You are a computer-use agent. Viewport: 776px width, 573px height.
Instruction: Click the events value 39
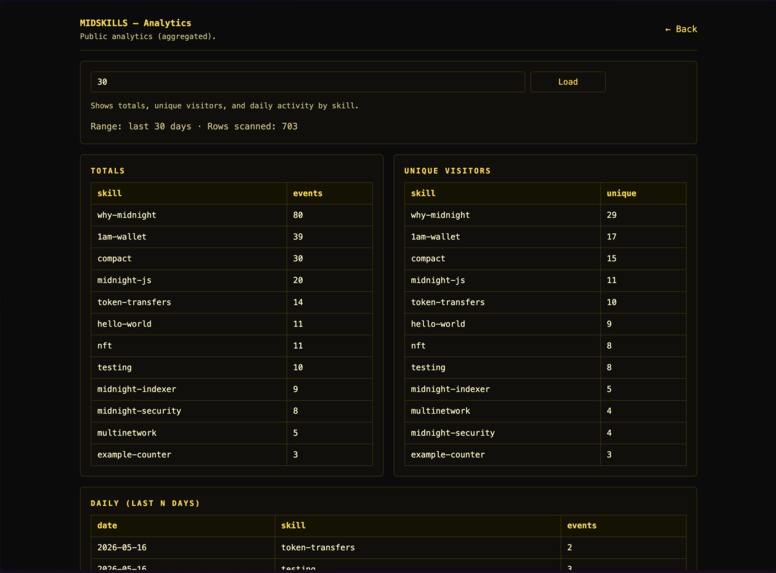point(298,237)
